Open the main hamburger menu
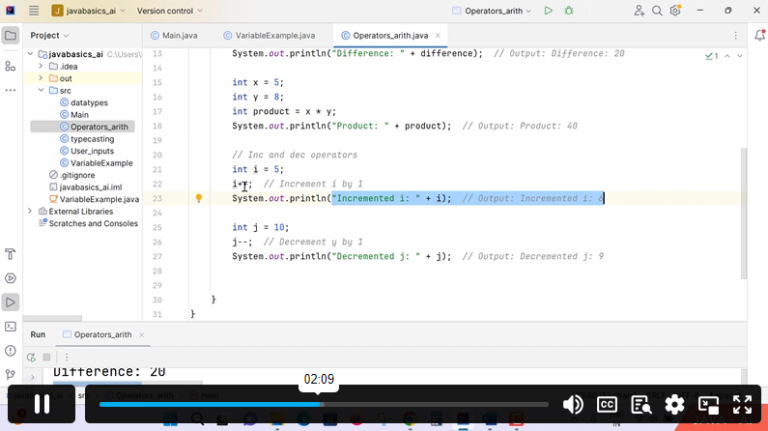This screenshot has height=431, width=768. (x=33, y=10)
